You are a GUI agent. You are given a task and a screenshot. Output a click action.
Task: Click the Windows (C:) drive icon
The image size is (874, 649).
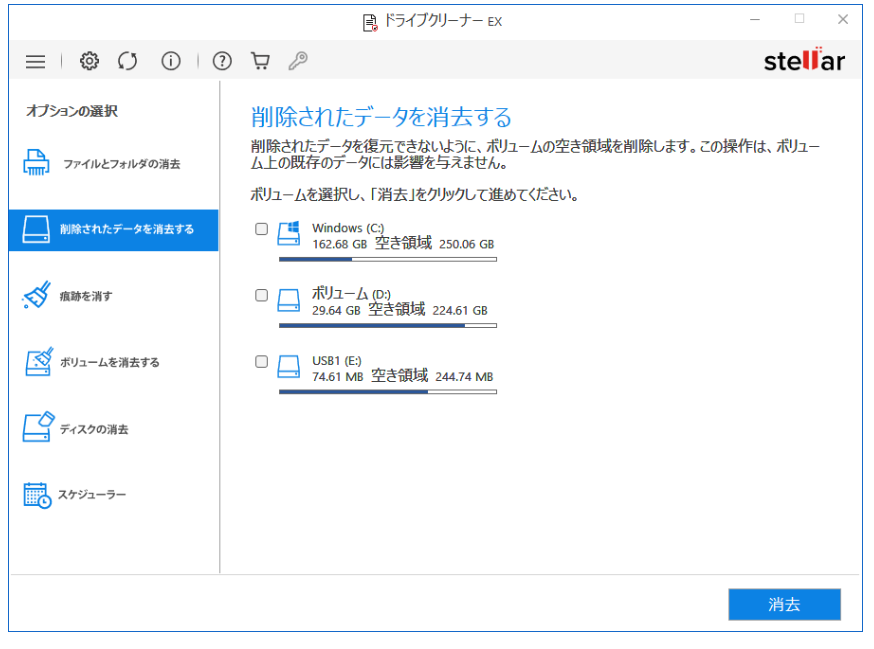pyautogui.click(x=289, y=234)
